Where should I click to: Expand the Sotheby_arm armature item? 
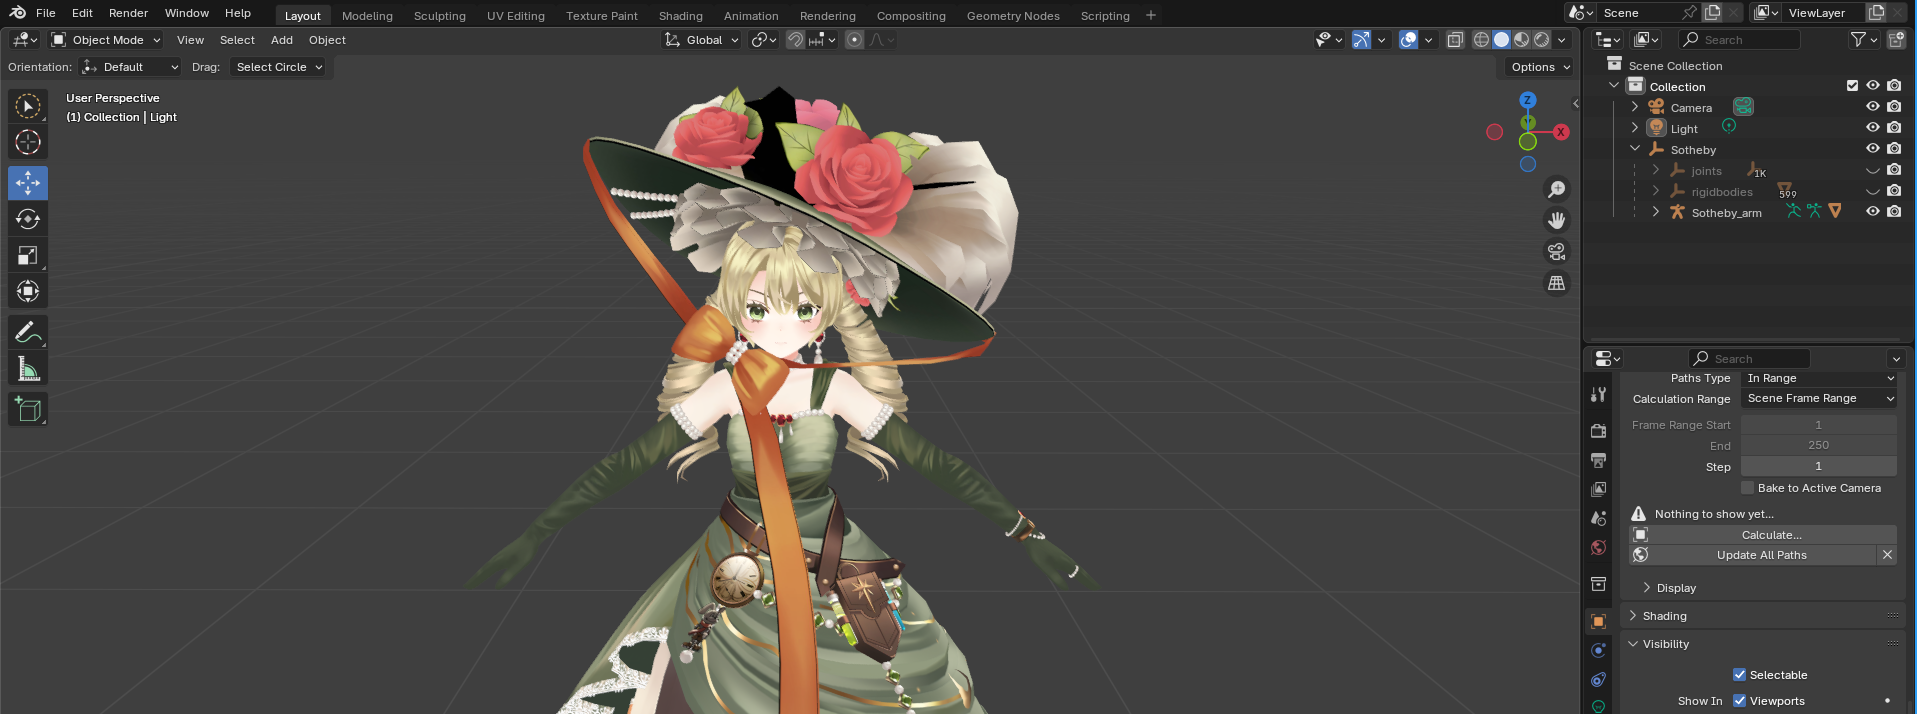click(1656, 212)
